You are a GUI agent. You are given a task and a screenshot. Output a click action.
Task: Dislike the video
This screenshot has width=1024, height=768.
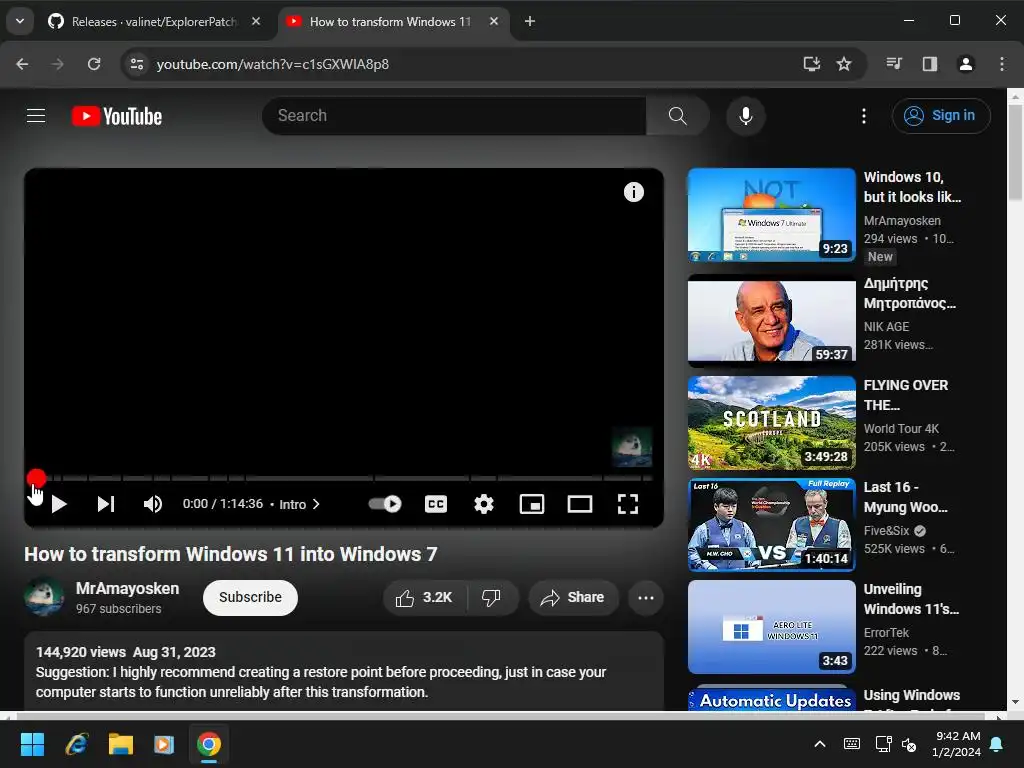point(492,598)
